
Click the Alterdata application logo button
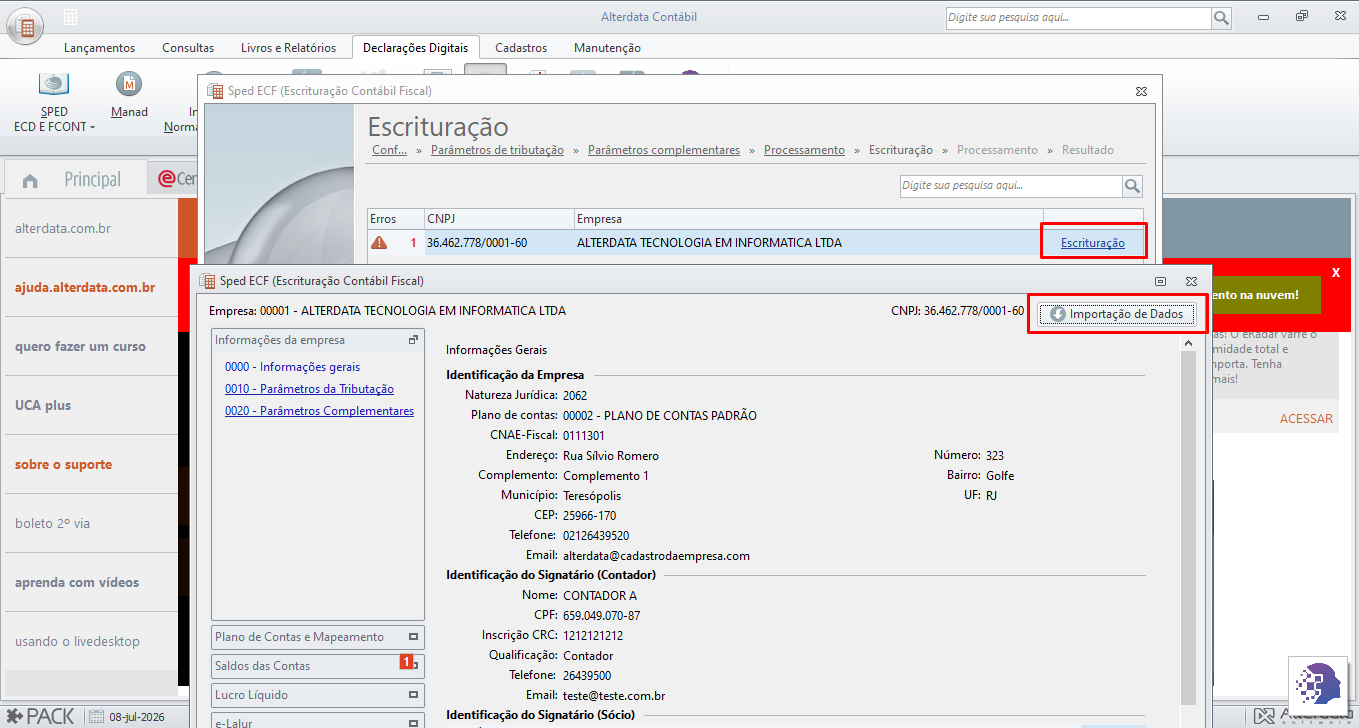point(25,25)
